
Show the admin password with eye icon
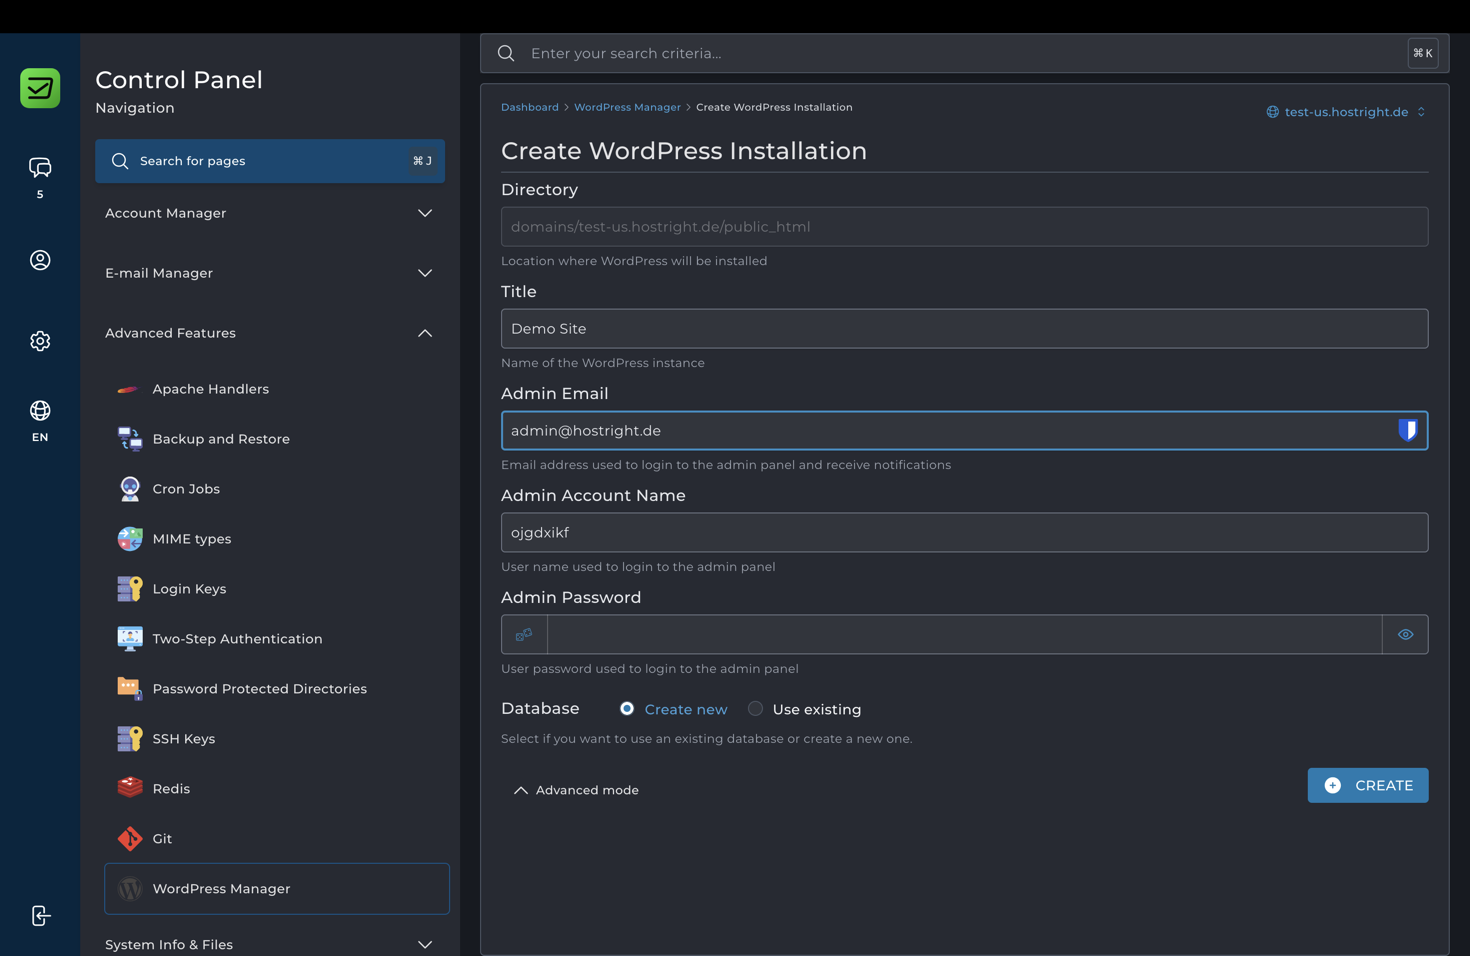tap(1405, 635)
